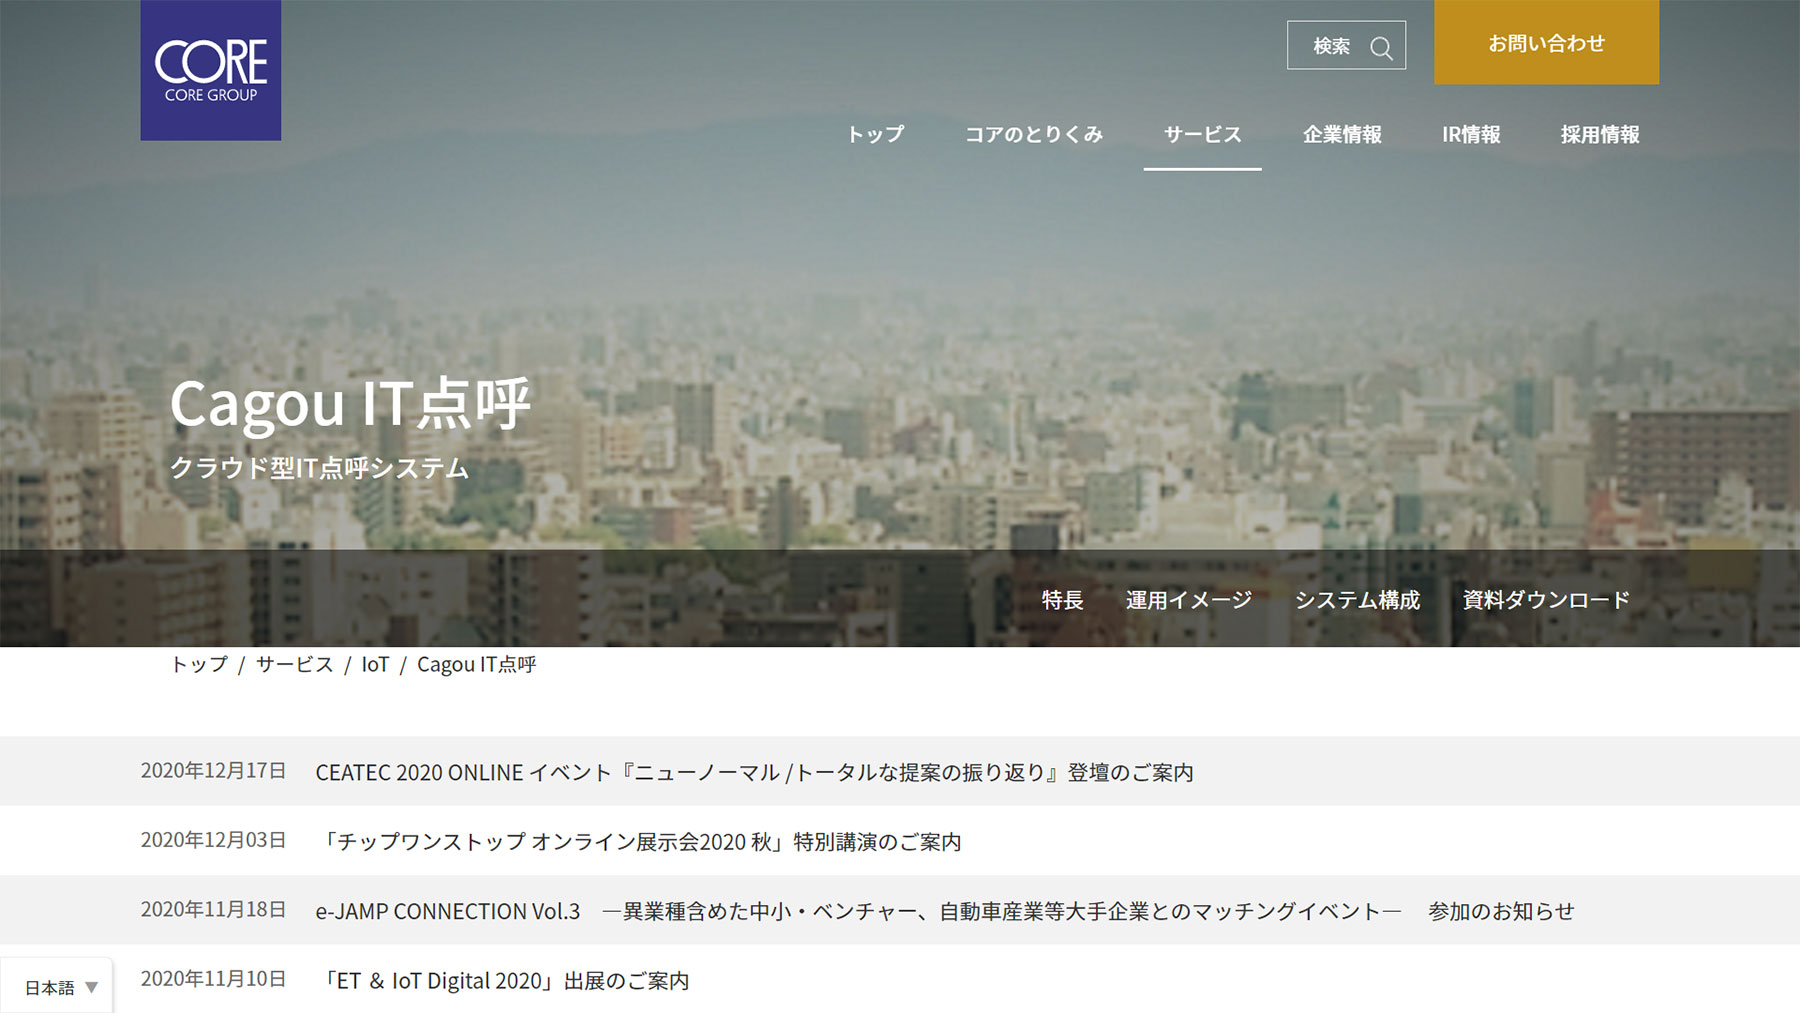Image resolution: width=1800 pixels, height=1013 pixels.
Task: Click the Cagou IT点呼 page heading
Action: tap(350, 404)
